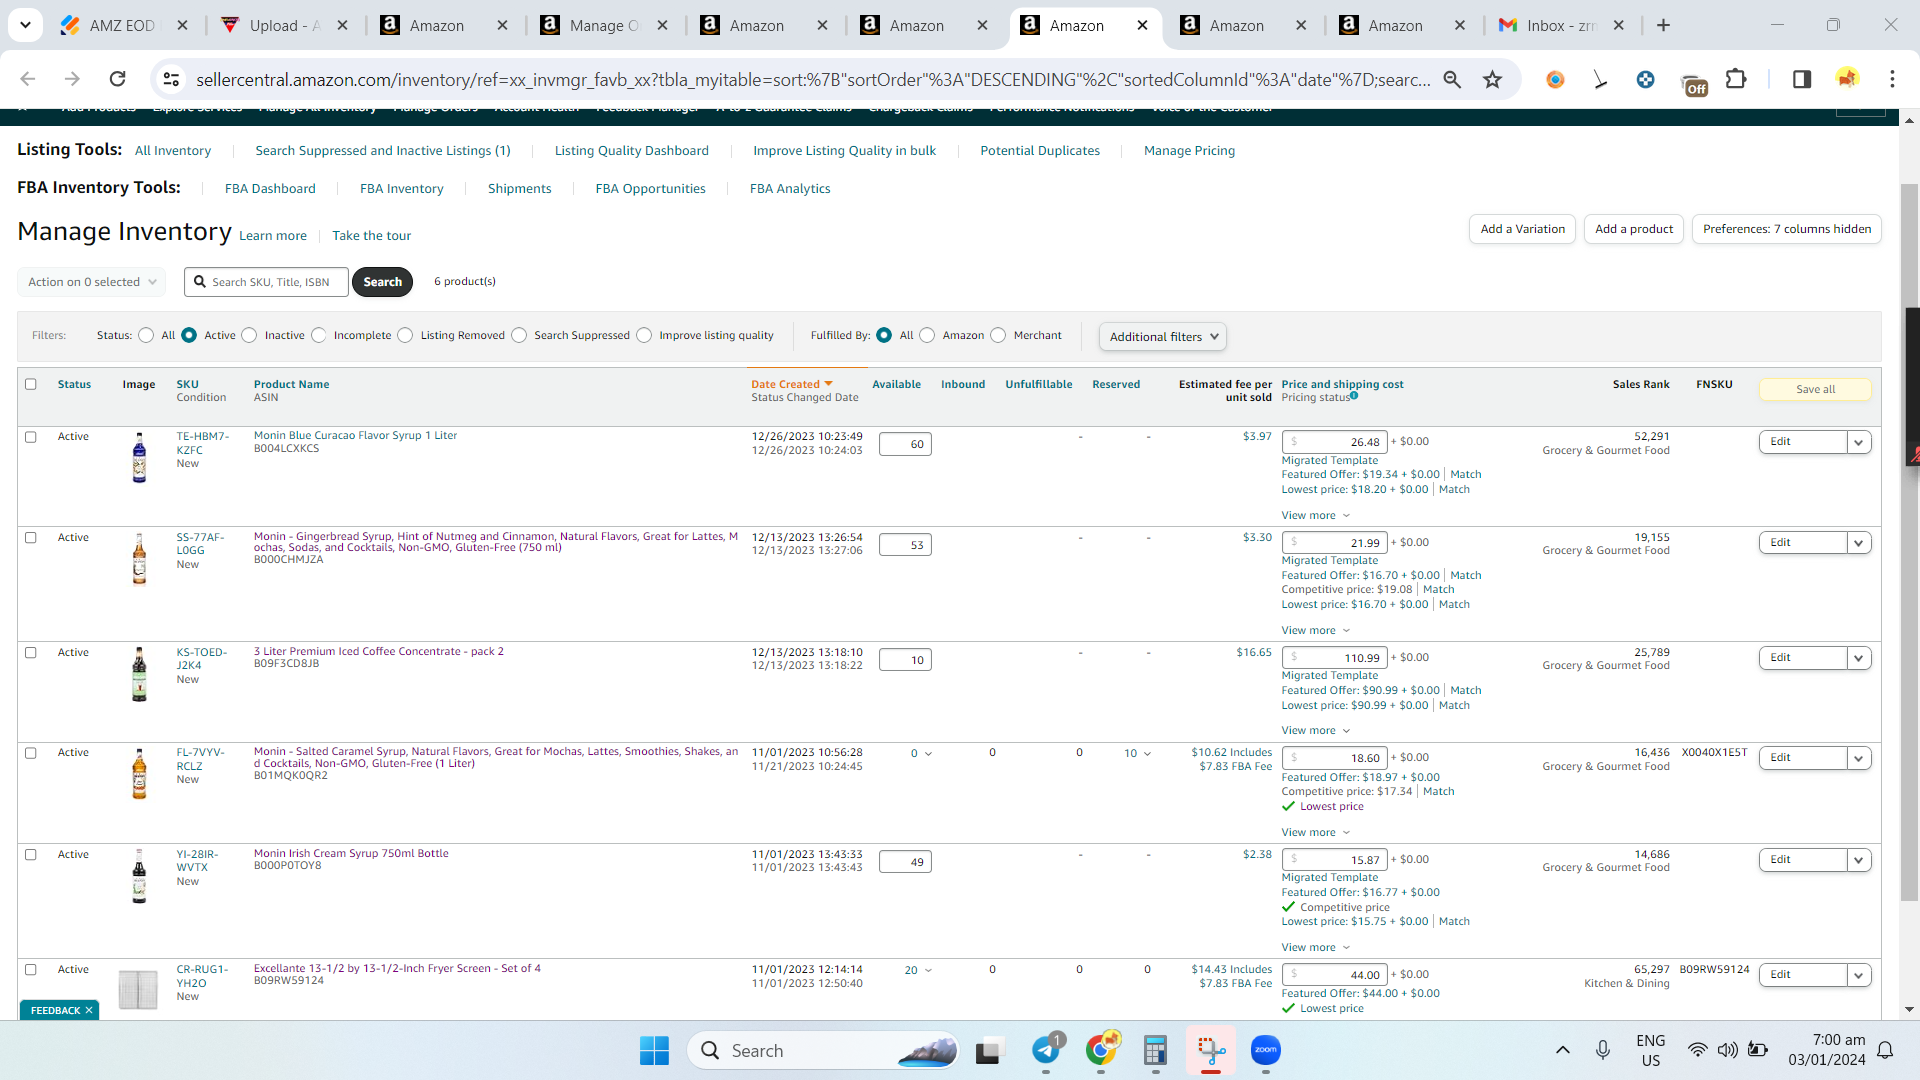Bookmark this page with the star icon

[x=1493, y=79]
